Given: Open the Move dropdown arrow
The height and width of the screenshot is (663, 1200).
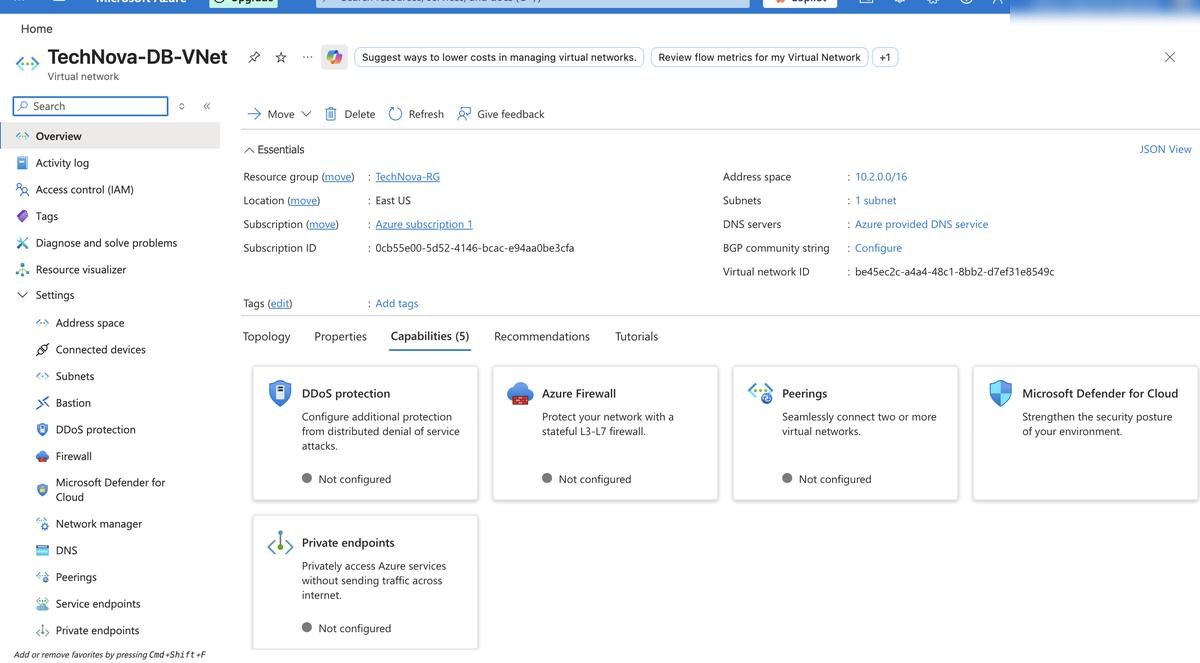Looking at the screenshot, I should pyautogui.click(x=306, y=114).
